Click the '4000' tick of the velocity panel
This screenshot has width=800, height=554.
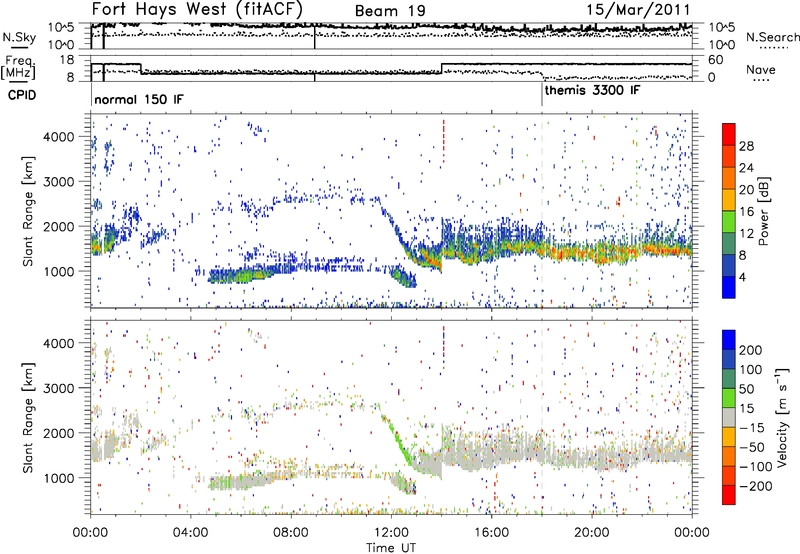[58, 343]
